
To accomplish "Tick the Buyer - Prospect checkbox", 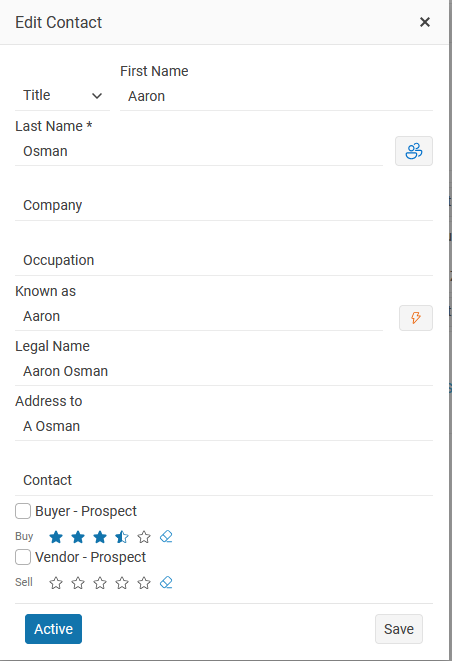I will 23,511.
